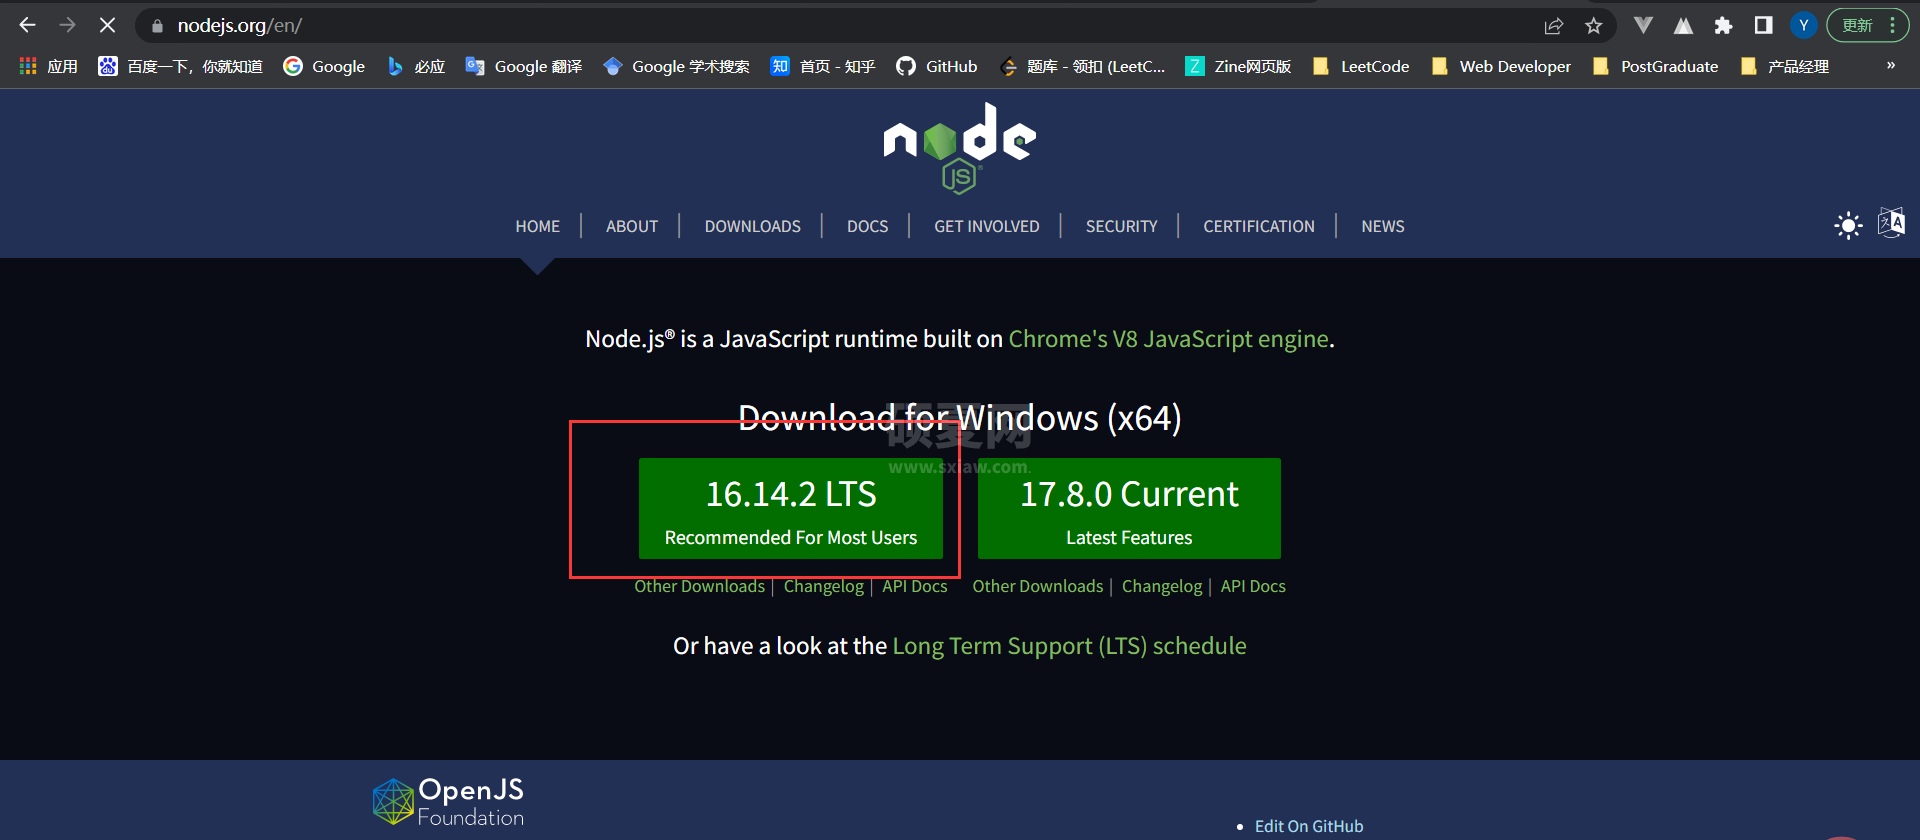Download the 17.8.0 Current version
Viewport: 1920px width, 840px height.
[x=1129, y=509]
